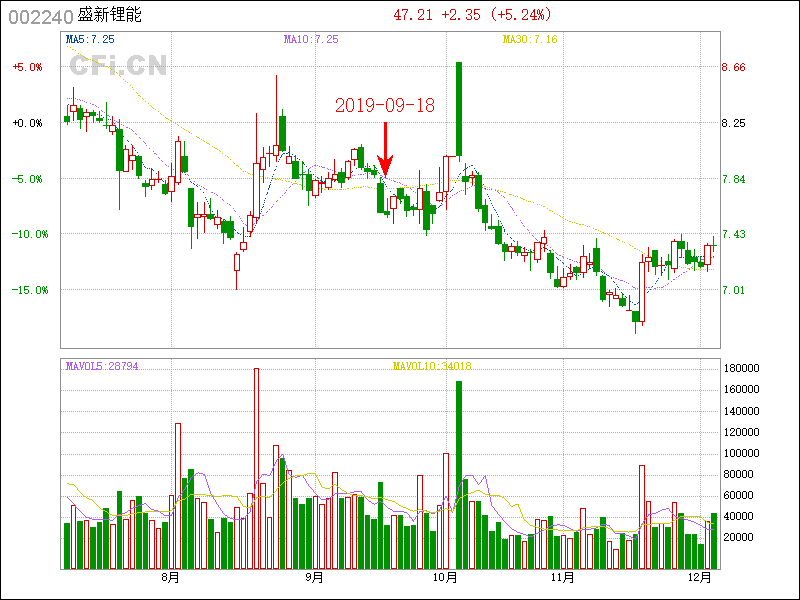This screenshot has height=600, width=800.
Task: Click the CFi.CN watermark logo
Action: coord(118,65)
